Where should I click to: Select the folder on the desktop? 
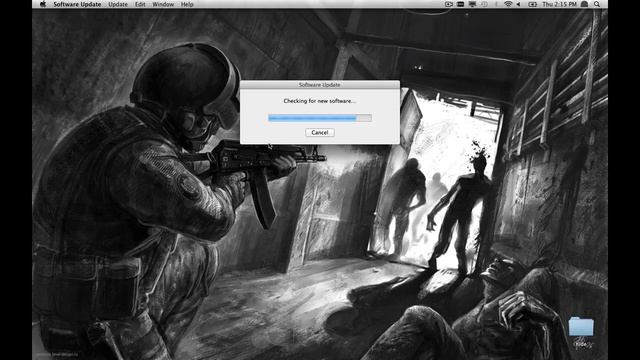click(x=581, y=327)
